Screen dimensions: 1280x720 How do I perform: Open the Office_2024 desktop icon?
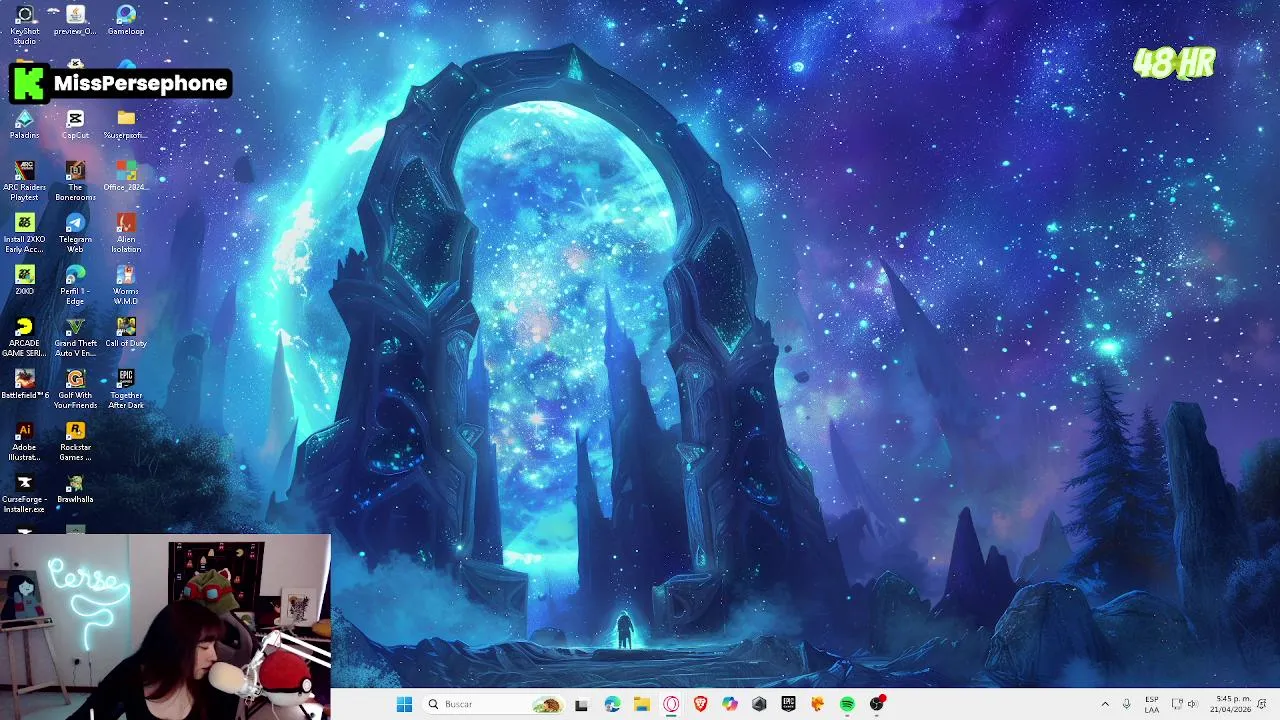[x=126, y=176]
